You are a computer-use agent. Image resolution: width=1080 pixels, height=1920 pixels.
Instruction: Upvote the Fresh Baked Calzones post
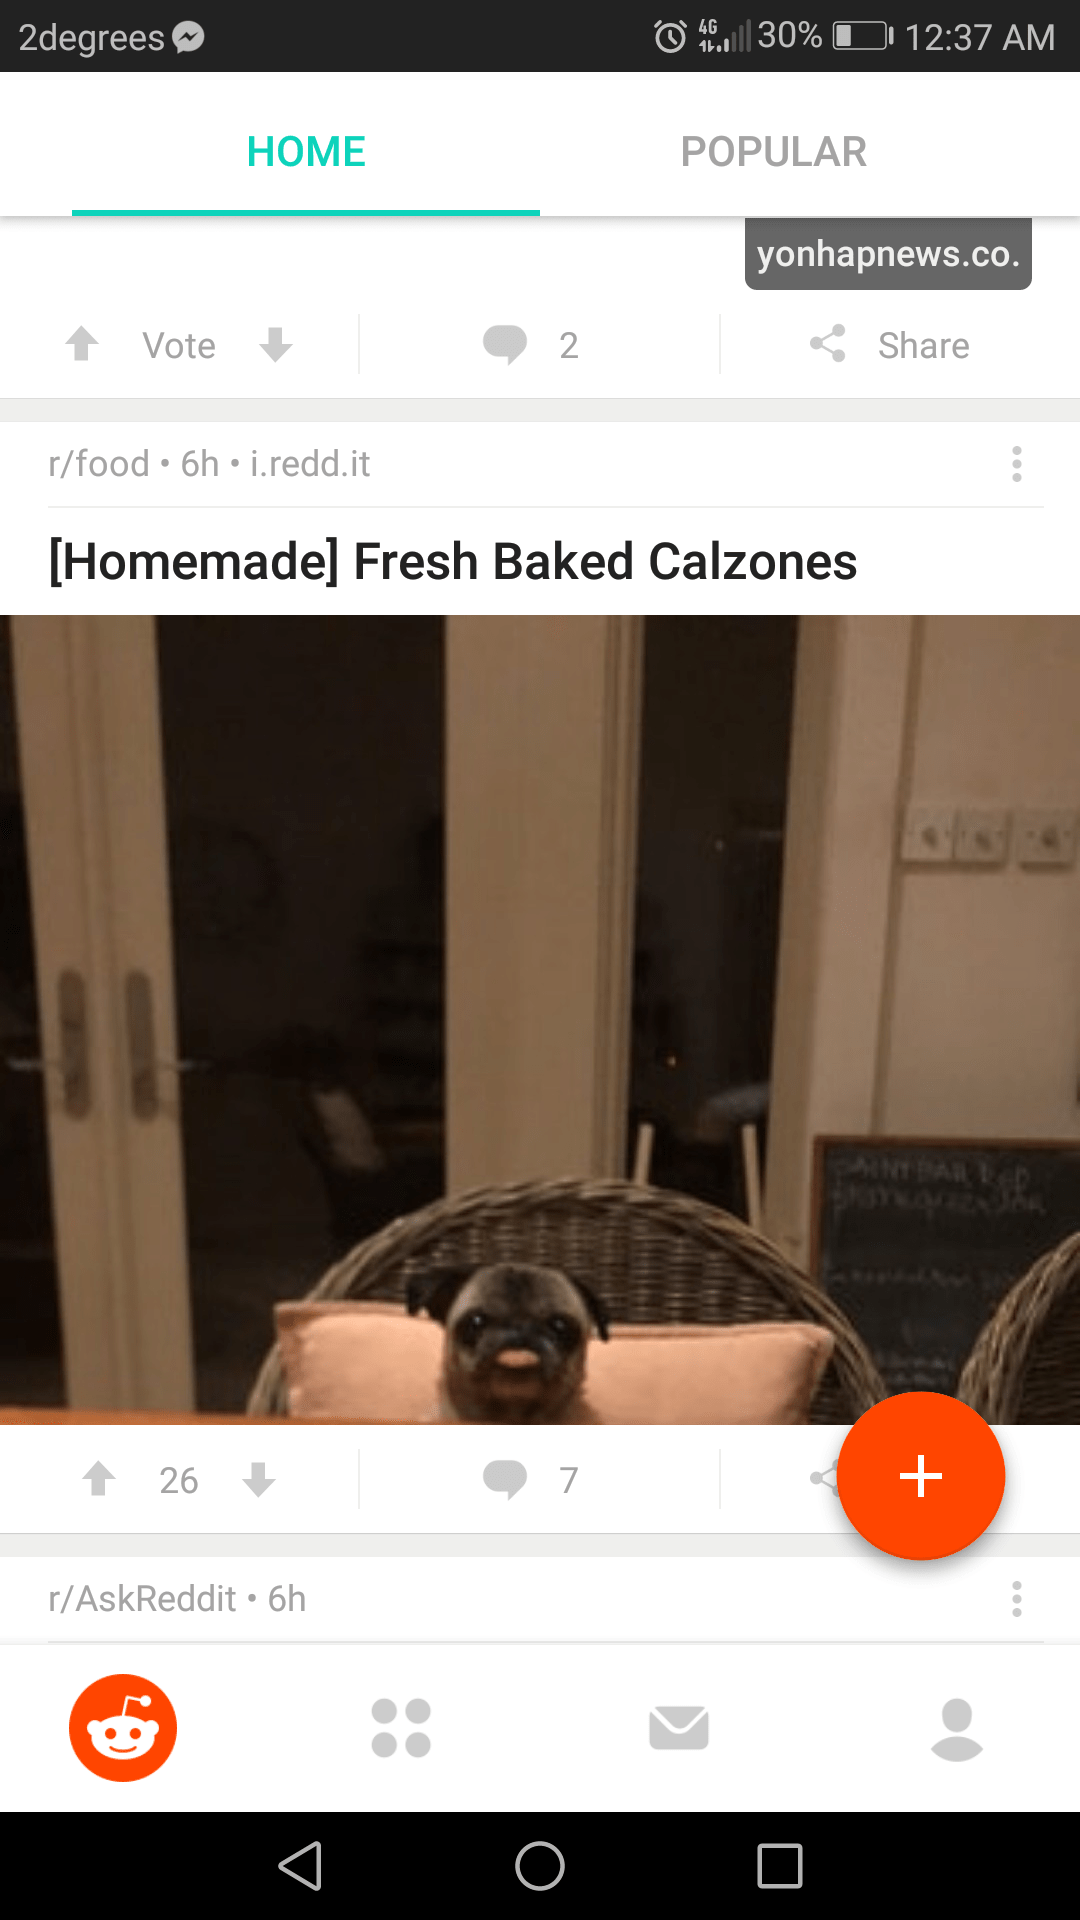pyautogui.click(x=99, y=1479)
